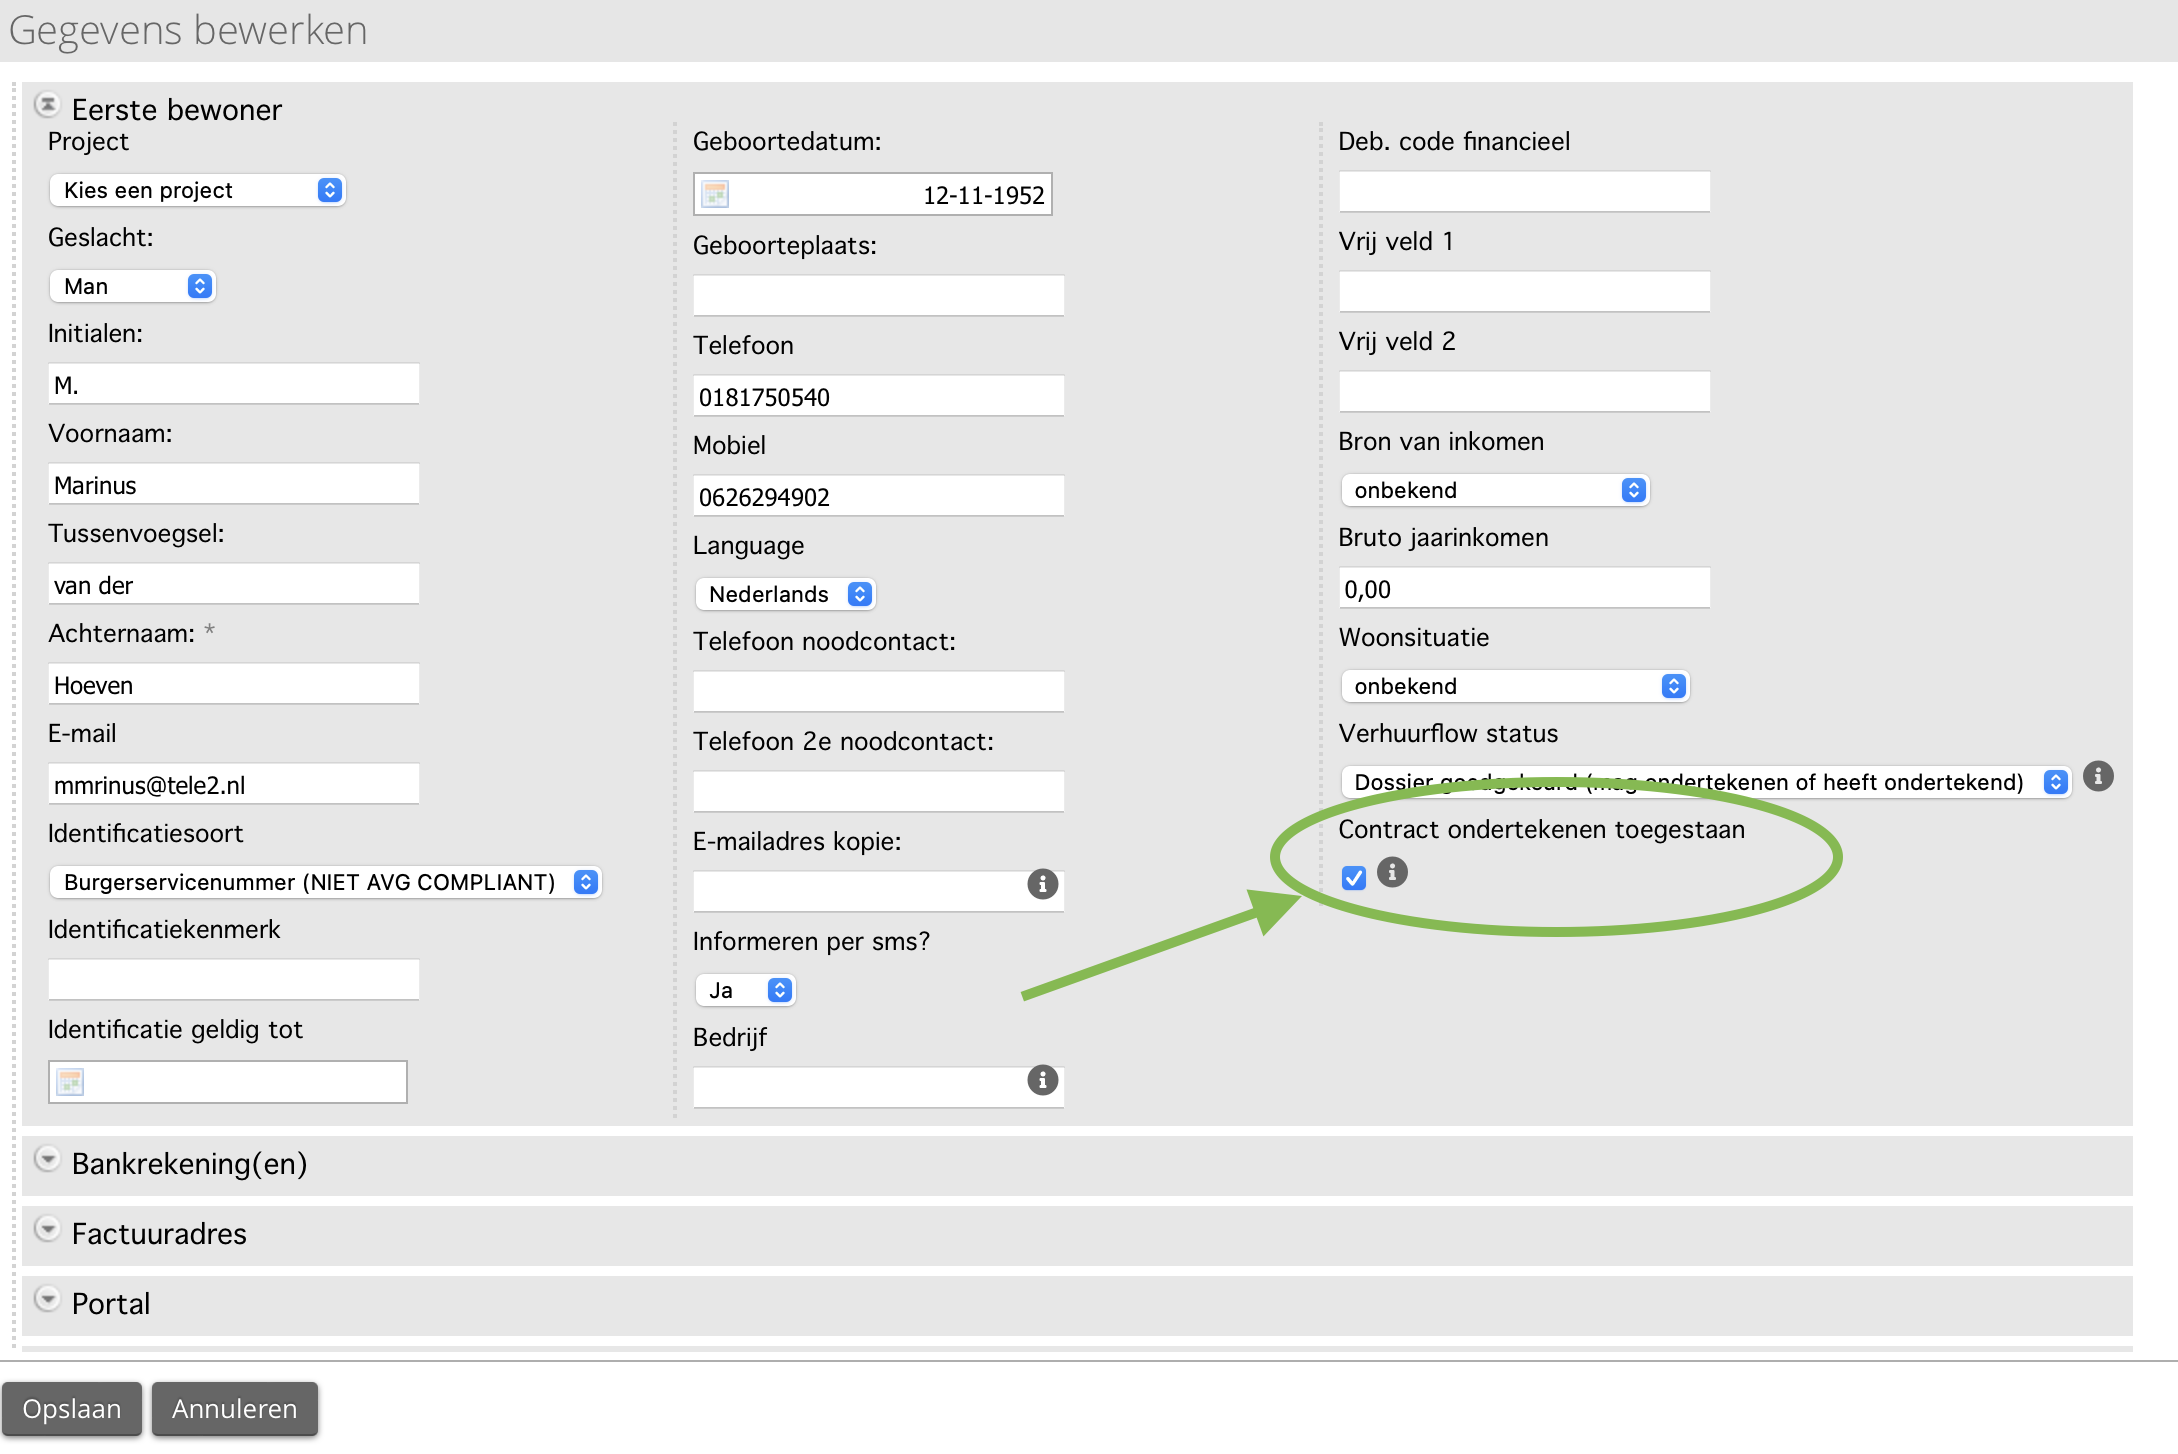The width and height of the screenshot is (2178, 1454).
Task: Change the Language dropdown from Nederlands
Action: [785, 594]
